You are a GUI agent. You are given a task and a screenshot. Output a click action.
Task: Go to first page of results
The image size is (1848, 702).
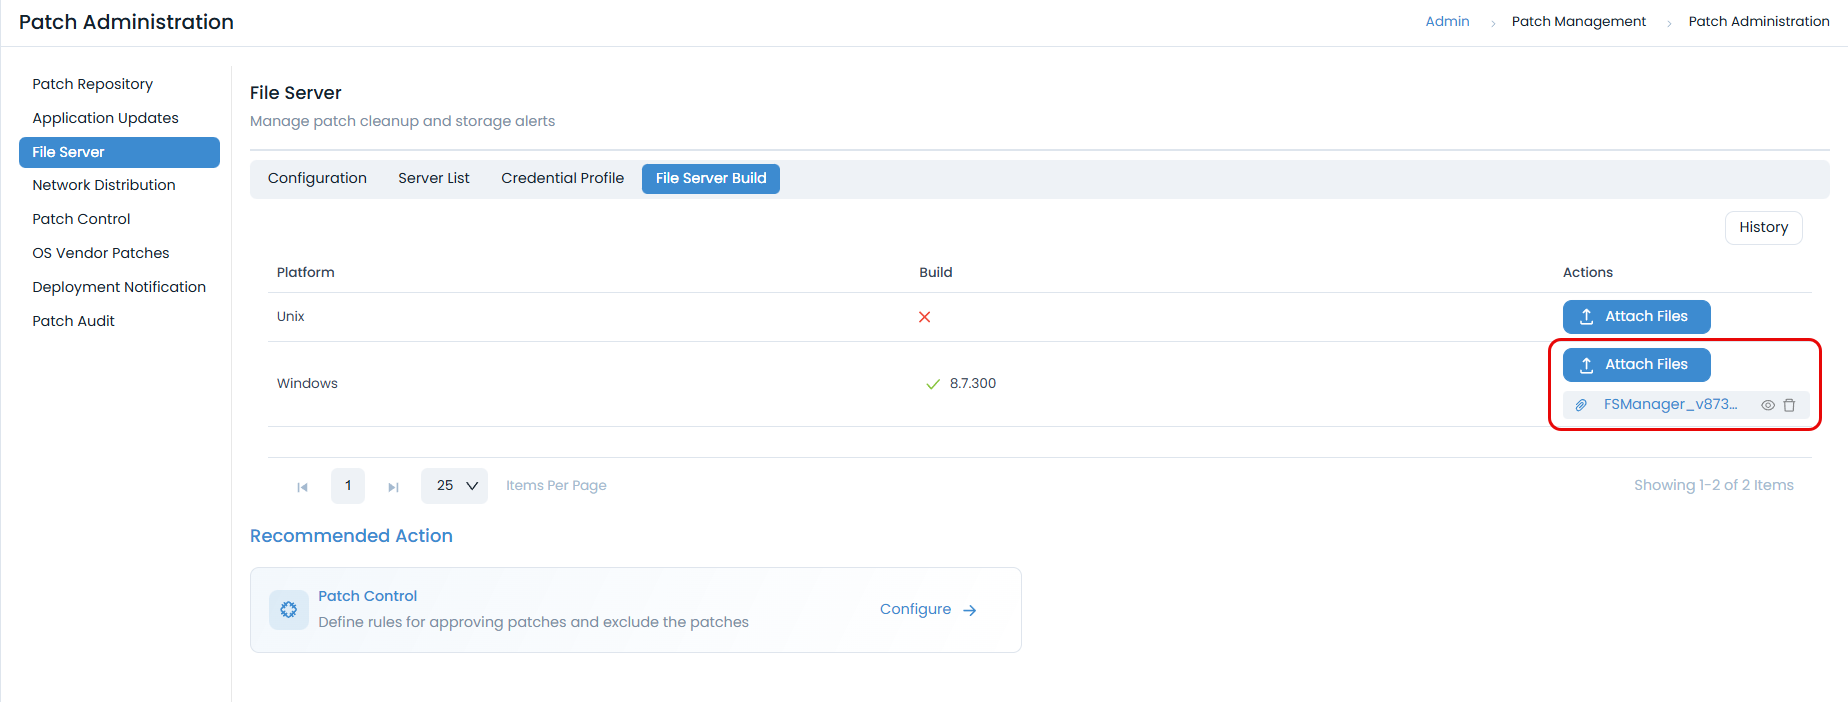pyautogui.click(x=302, y=487)
